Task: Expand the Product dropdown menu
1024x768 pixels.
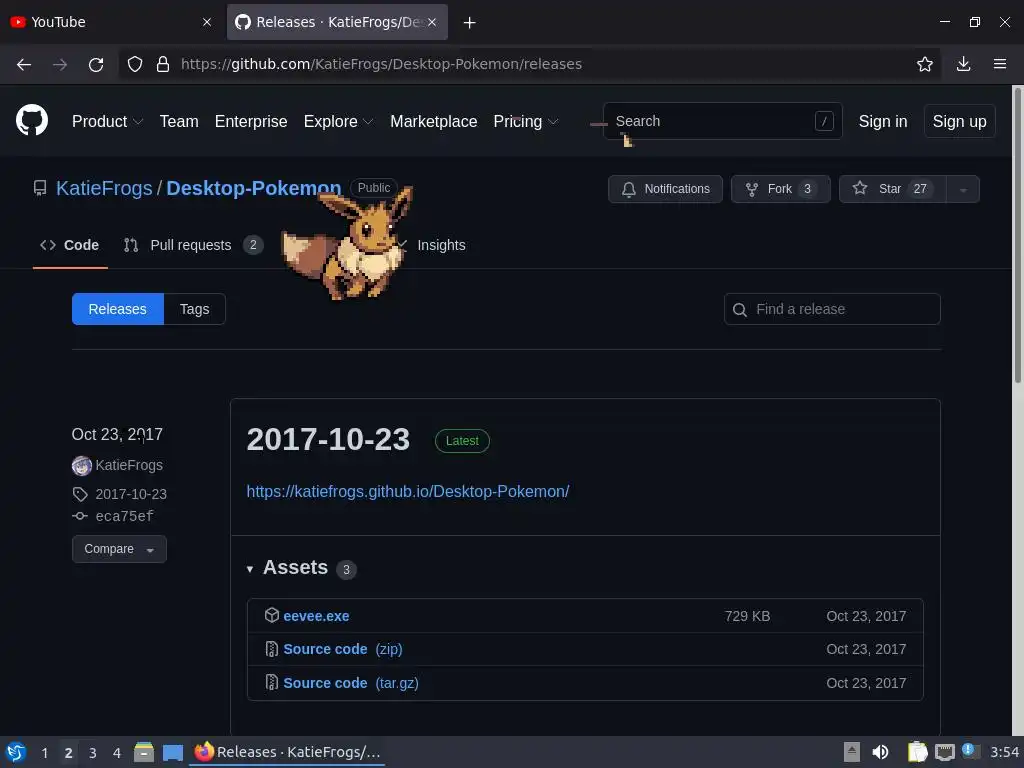Action: 107,121
